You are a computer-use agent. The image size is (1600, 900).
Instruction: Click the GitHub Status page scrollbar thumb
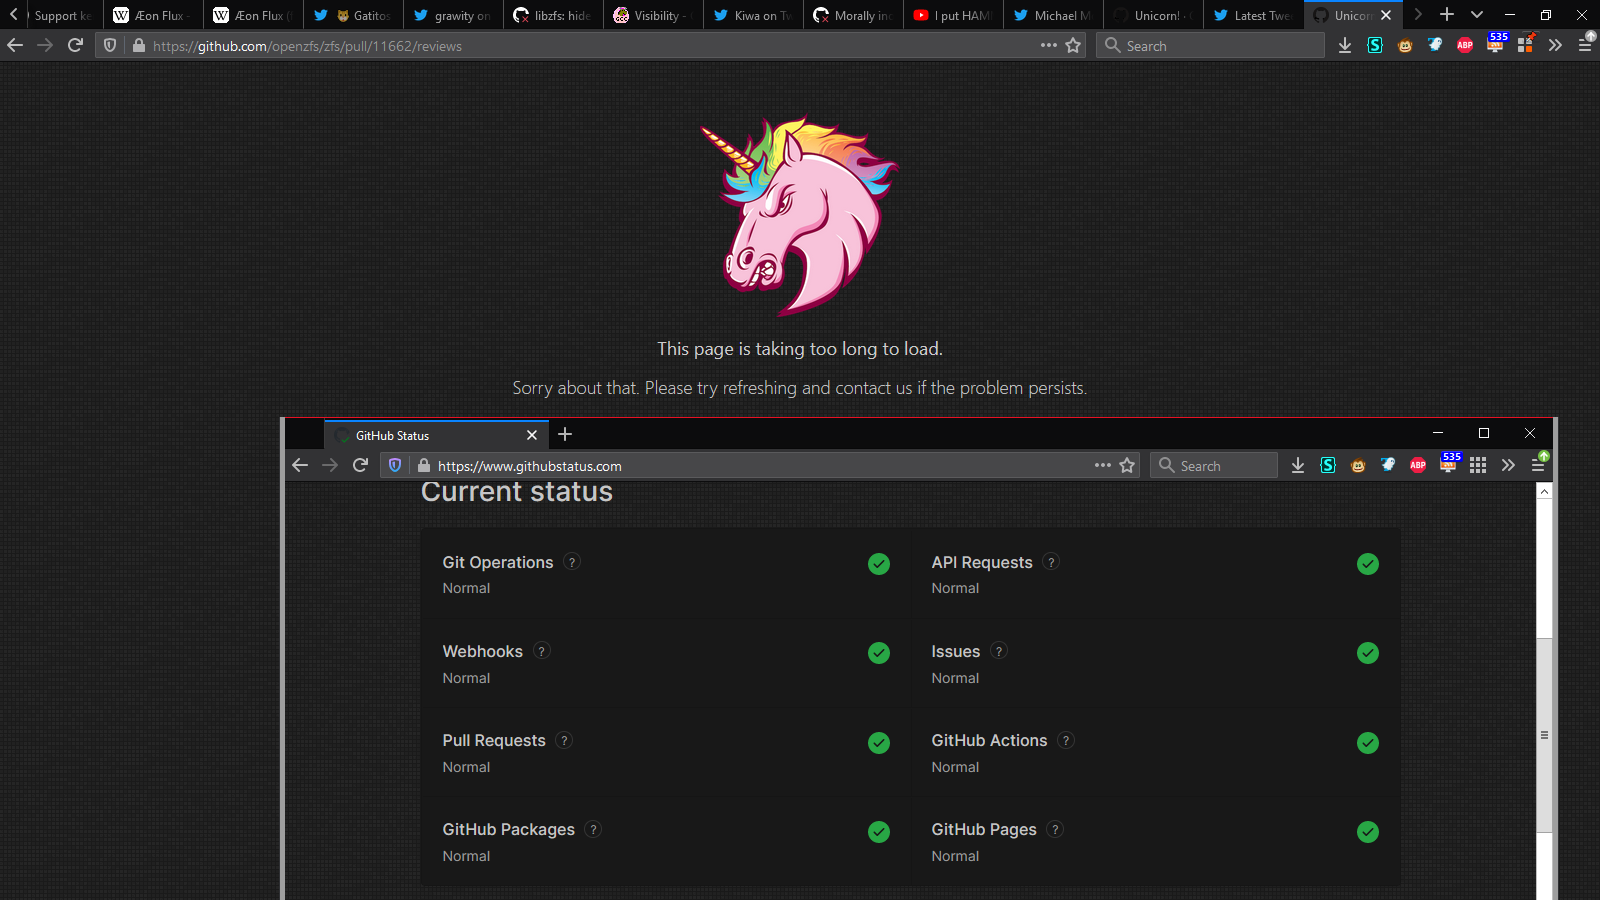[1544, 735]
